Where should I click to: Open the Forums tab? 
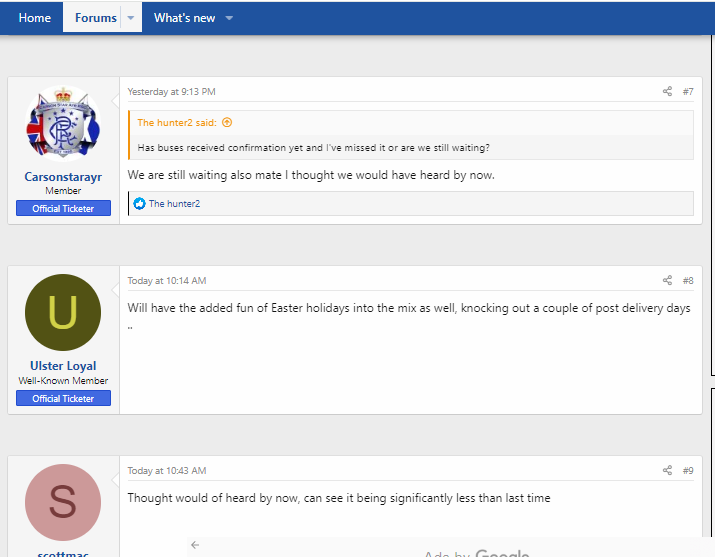click(x=95, y=18)
